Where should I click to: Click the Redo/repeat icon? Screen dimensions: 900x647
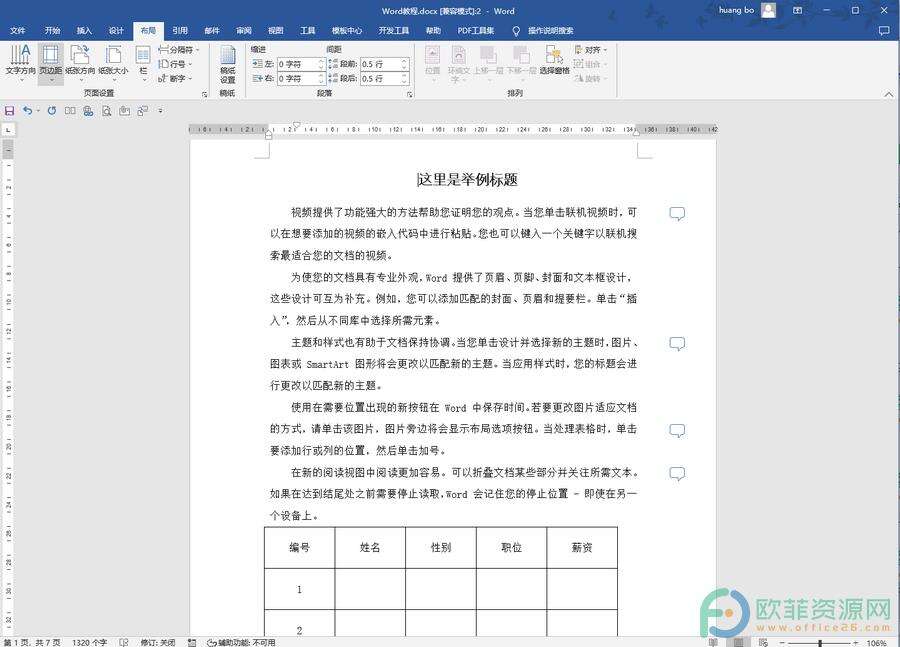tap(52, 111)
